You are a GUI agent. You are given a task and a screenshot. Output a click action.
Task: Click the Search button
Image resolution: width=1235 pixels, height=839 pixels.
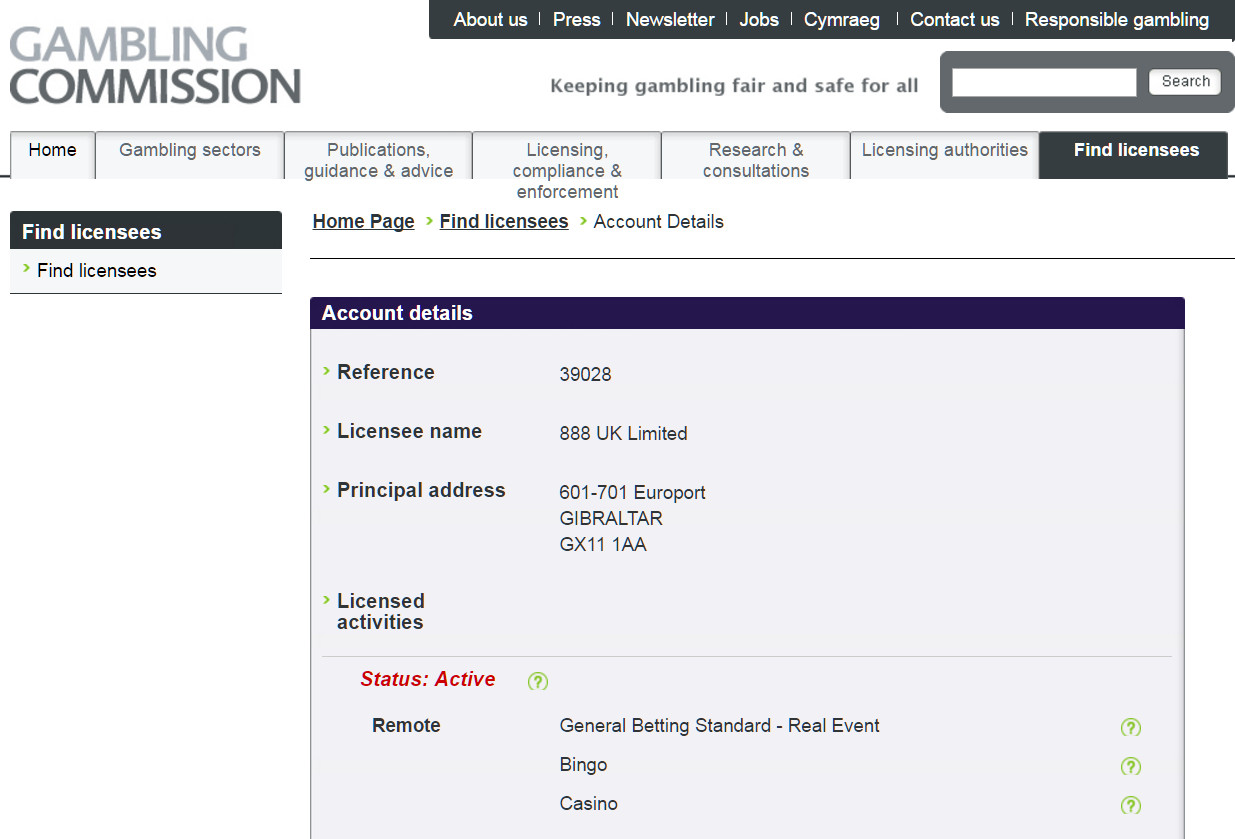click(x=1184, y=81)
